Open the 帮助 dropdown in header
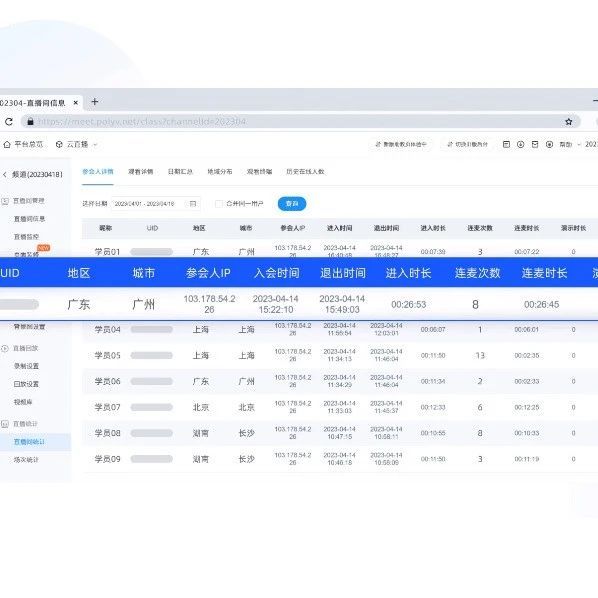 click(570, 145)
